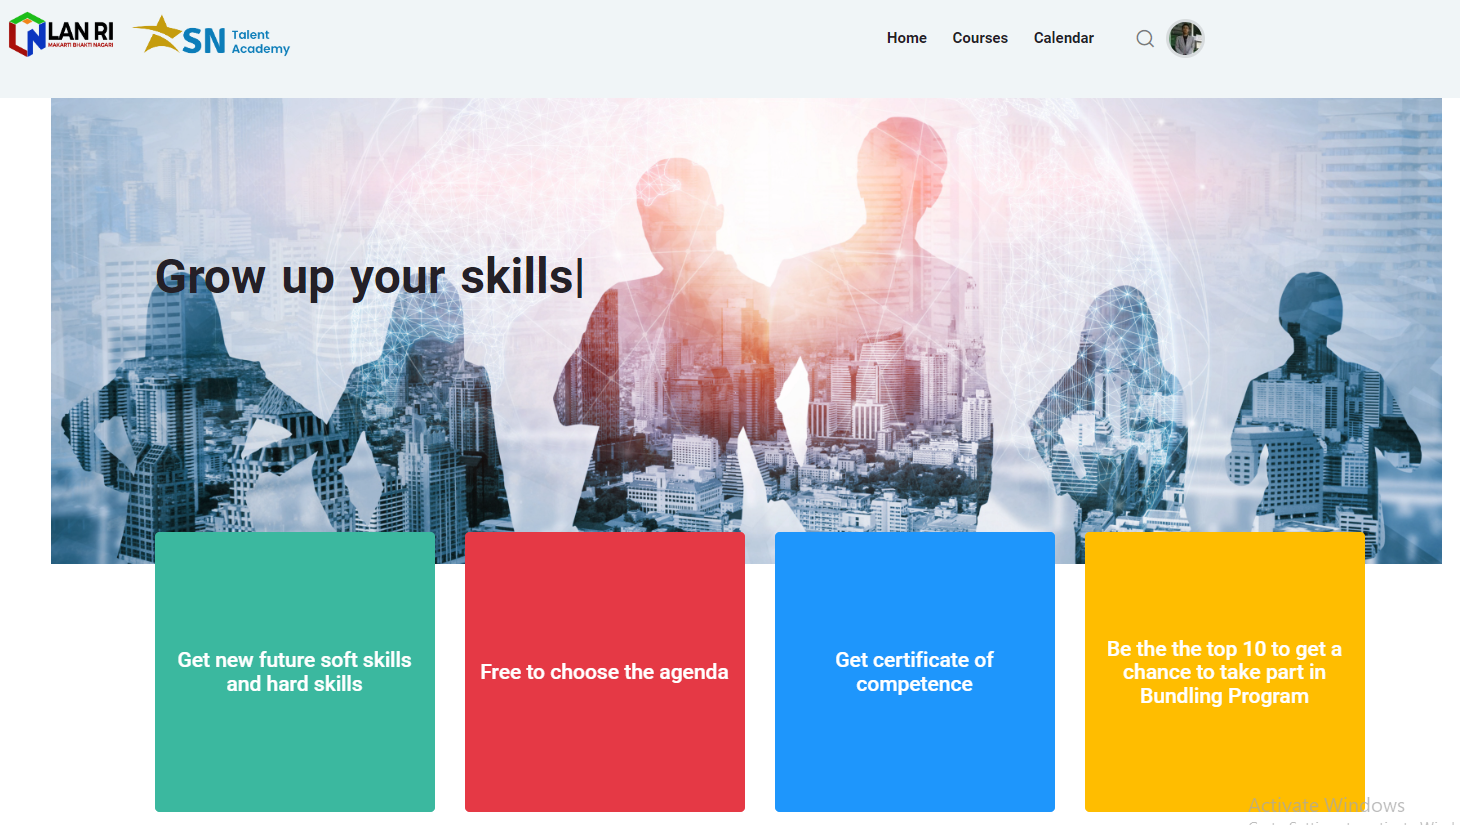Screen dimensions: 1460x825
Task: Click the LAN RI hexagon logo icon
Action: pos(27,35)
